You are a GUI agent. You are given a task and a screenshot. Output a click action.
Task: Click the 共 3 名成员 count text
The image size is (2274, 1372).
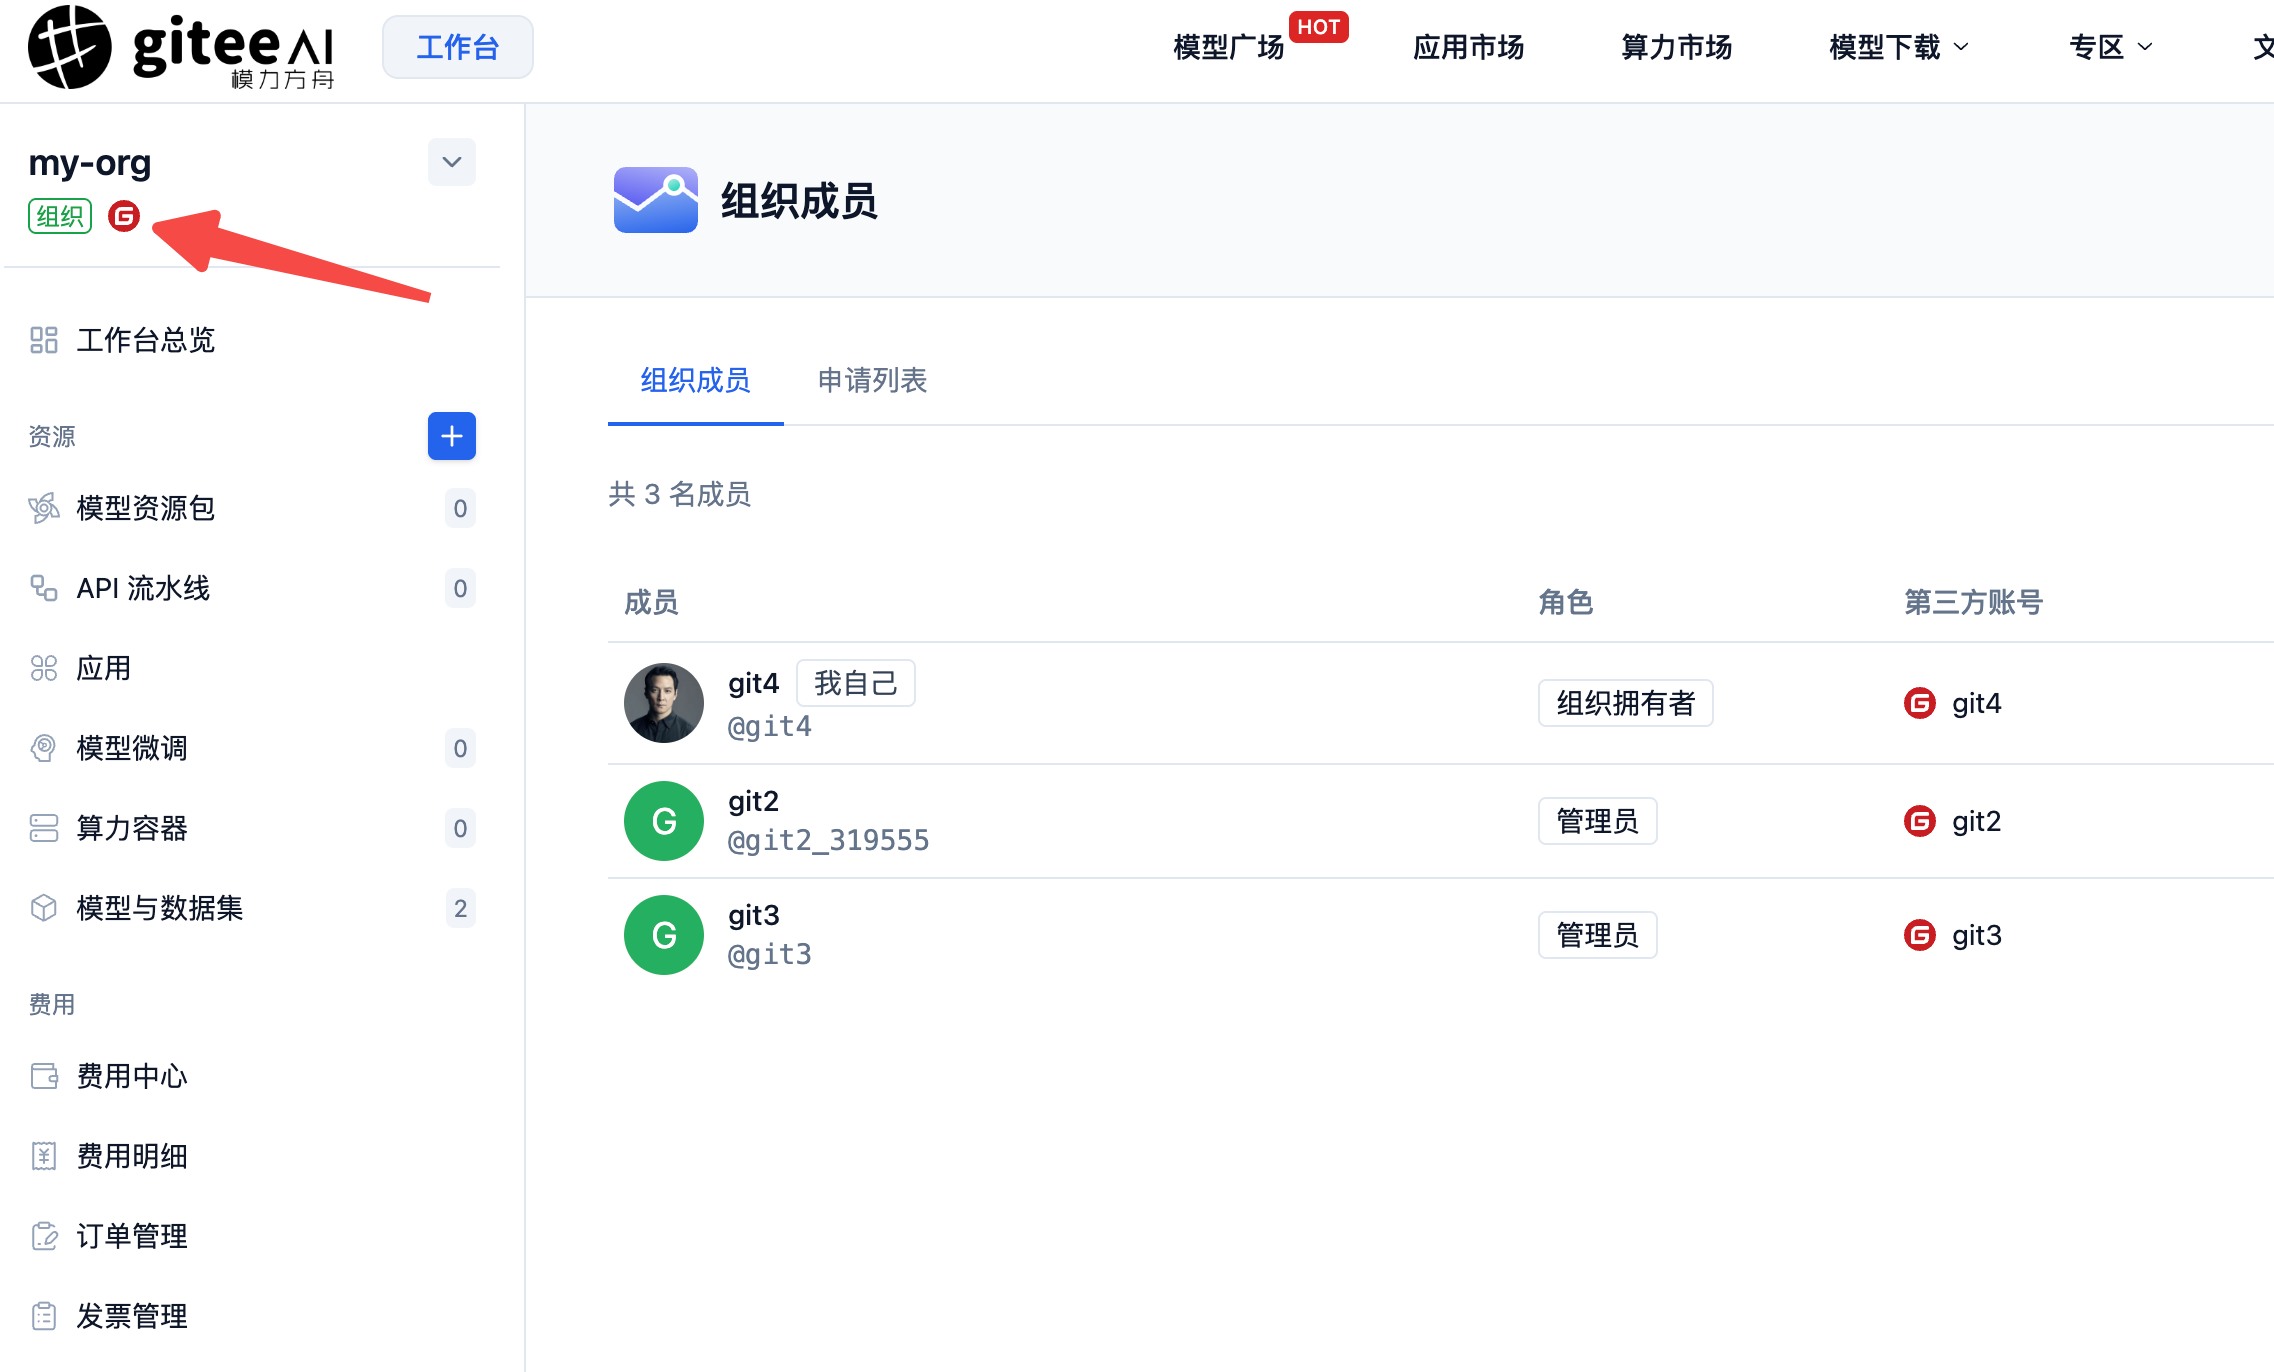click(679, 494)
